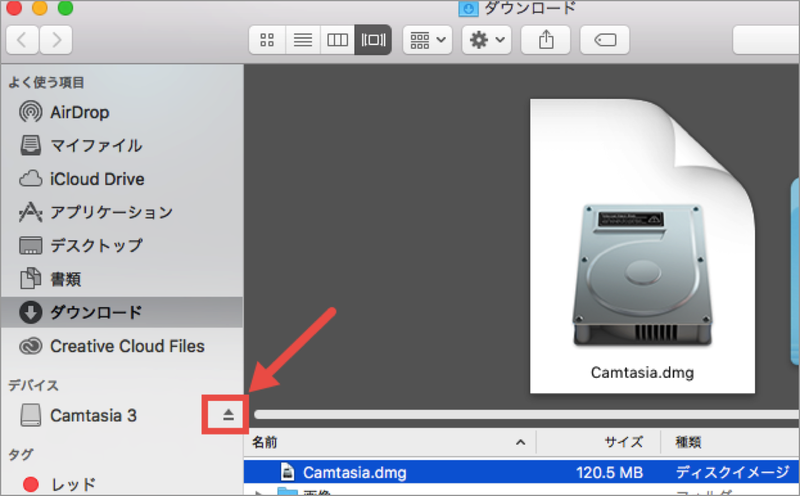Screen dimensions: 800x496
Task: Switch to list view
Action: [x=303, y=40]
